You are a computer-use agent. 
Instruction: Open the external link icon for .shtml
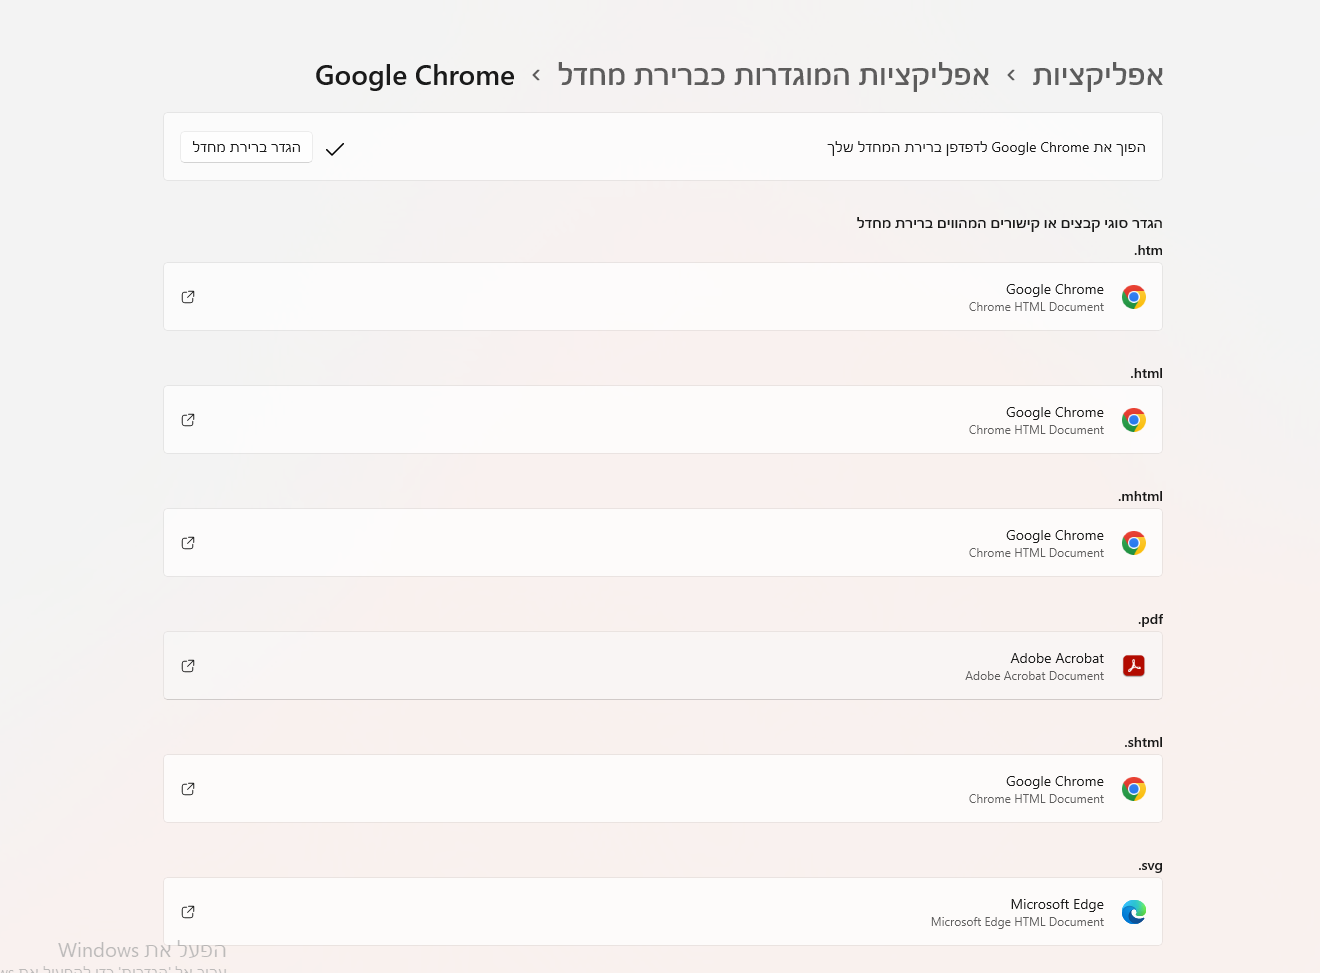(188, 789)
